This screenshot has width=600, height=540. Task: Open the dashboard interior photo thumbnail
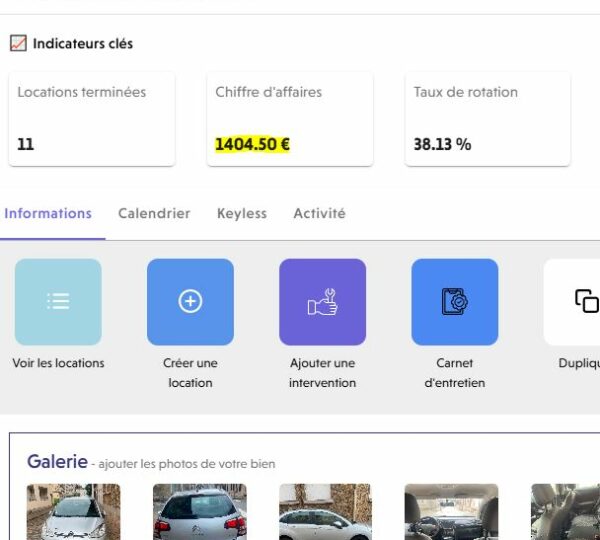(x=450, y=512)
